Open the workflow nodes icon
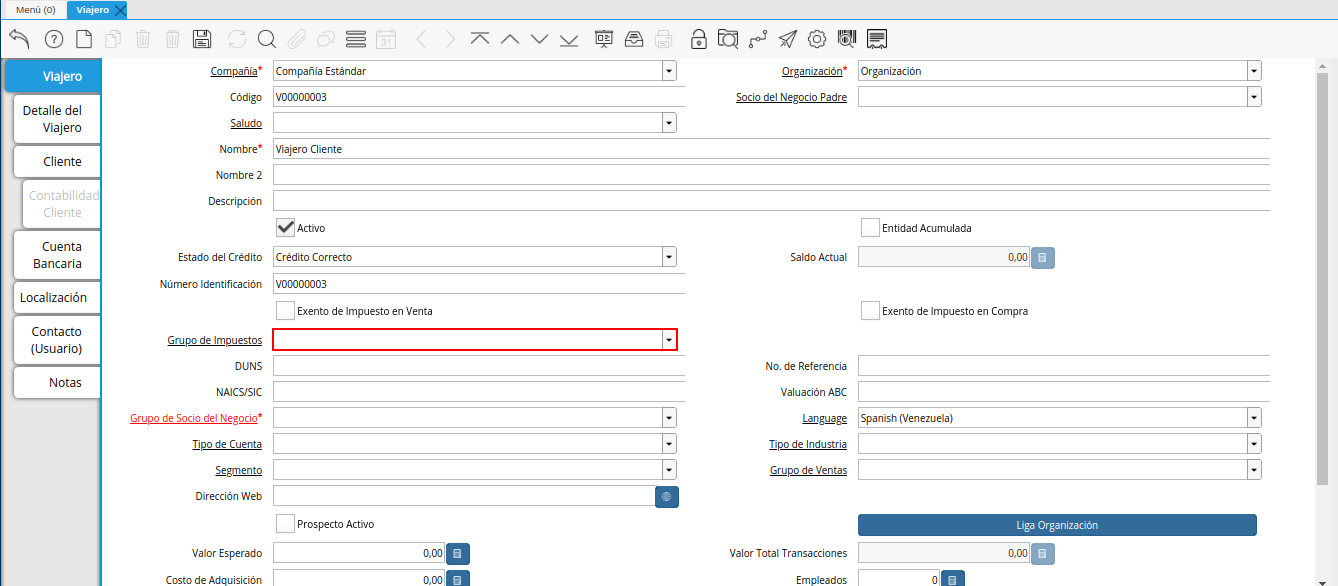Viewport: 1338px width, 586px height. click(758, 39)
